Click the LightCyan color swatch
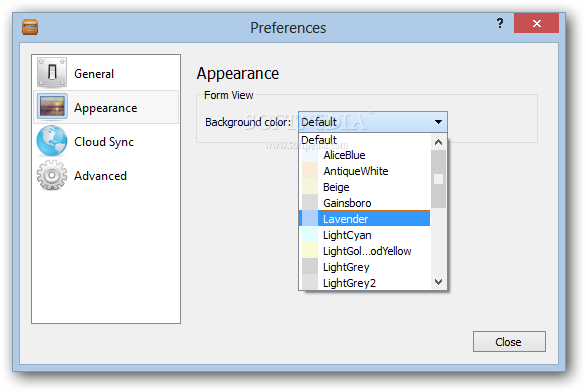 [x=310, y=235]
